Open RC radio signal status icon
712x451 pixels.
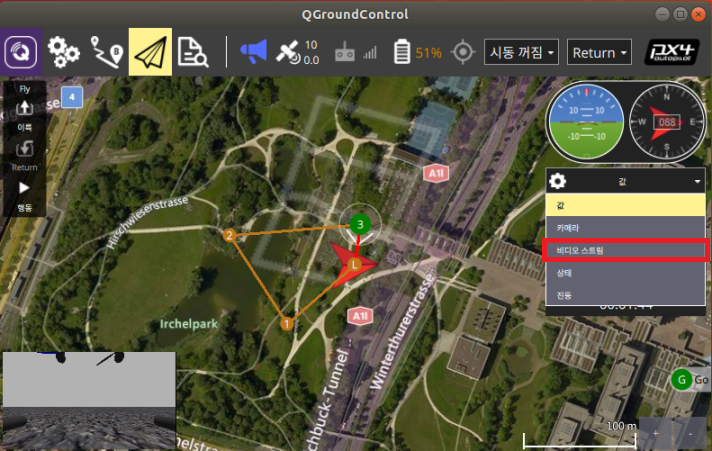tap(356, 52)
